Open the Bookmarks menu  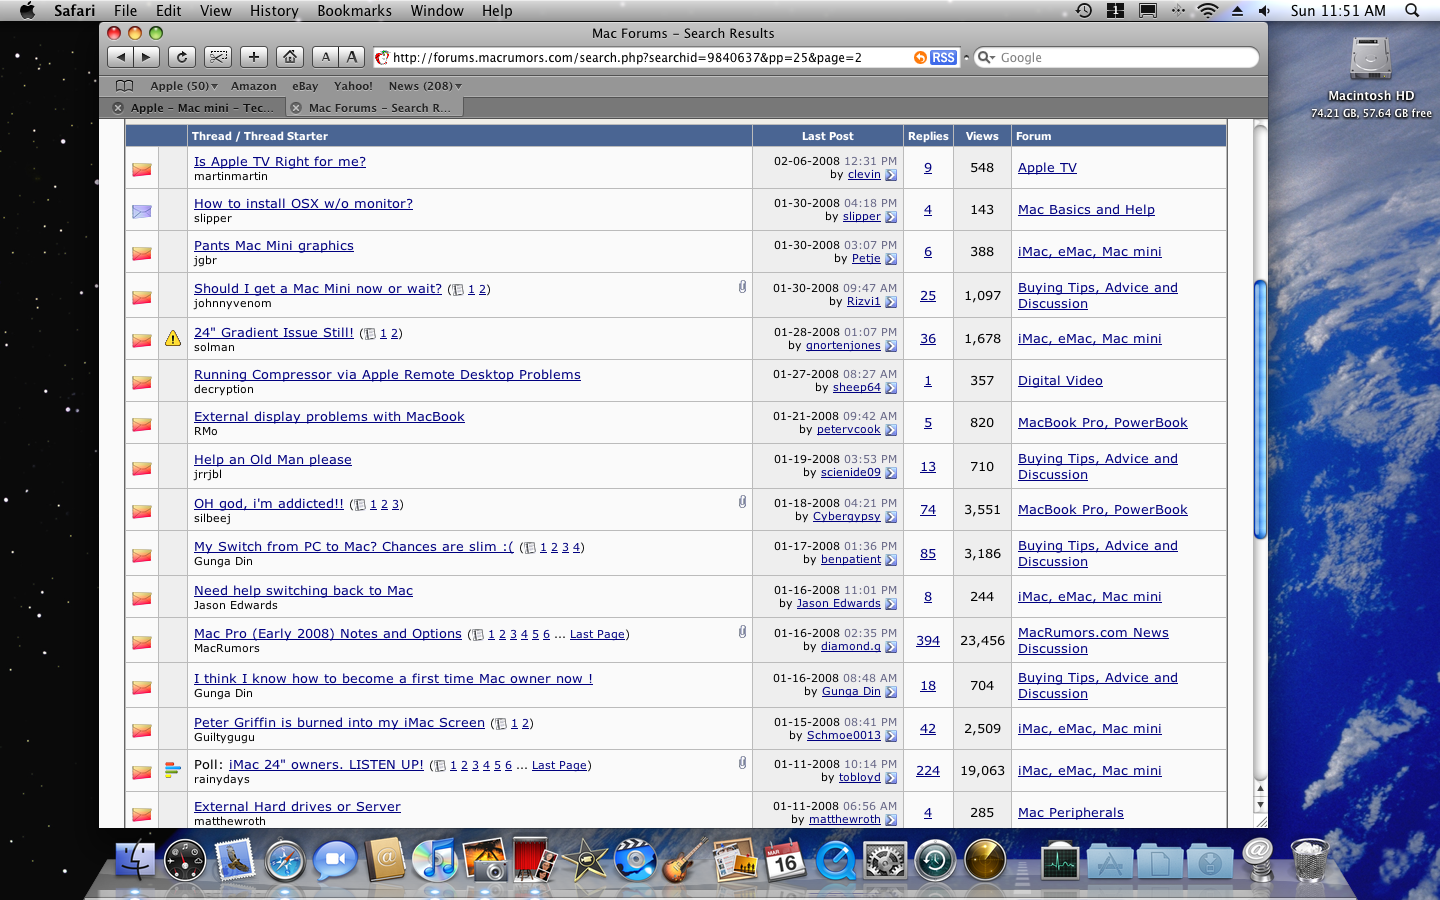pos(354,10)
